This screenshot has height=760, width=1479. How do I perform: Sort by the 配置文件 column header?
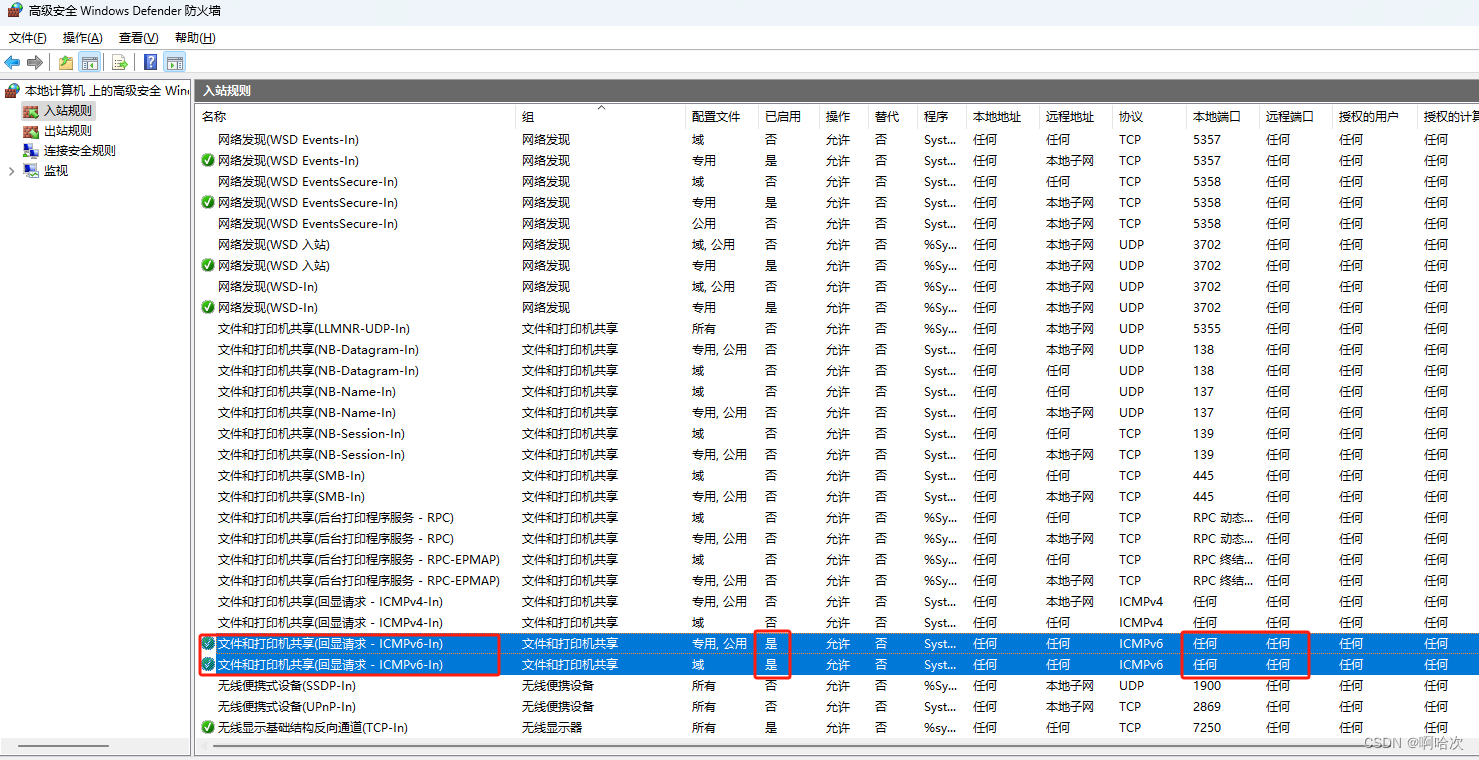[x=716, y=117]
